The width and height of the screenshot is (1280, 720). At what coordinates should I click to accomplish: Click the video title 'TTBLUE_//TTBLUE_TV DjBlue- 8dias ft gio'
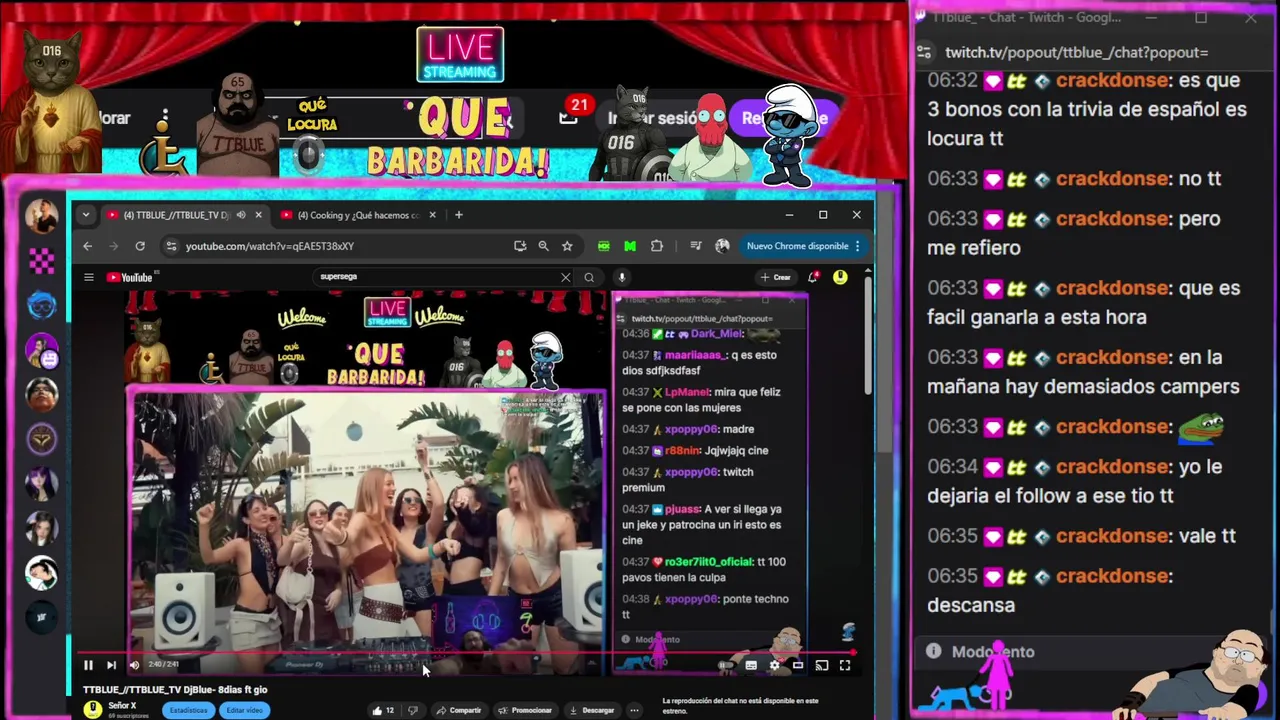(175, 690)
